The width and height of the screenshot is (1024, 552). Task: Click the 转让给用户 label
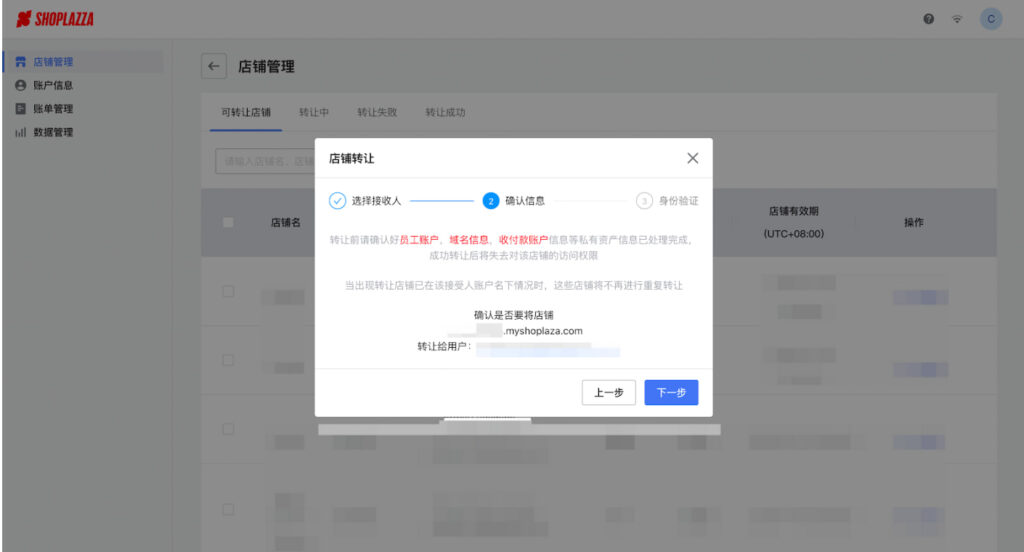[444, 346]
